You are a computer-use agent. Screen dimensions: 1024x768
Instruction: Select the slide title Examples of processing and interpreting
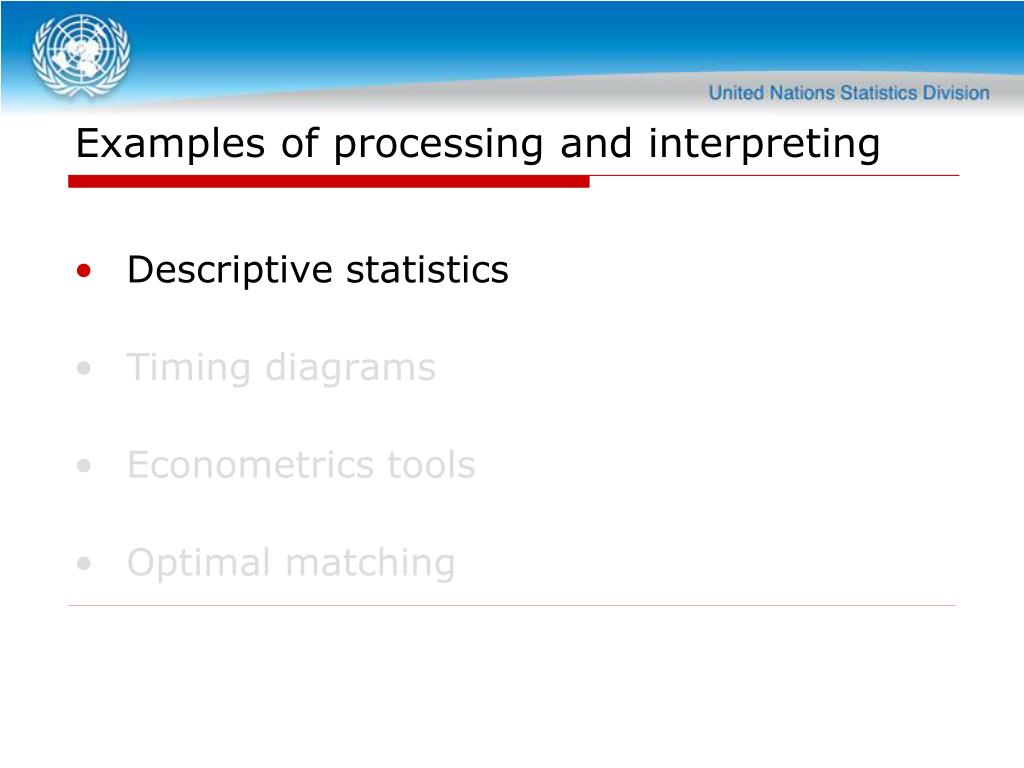[x=477, y=144]
